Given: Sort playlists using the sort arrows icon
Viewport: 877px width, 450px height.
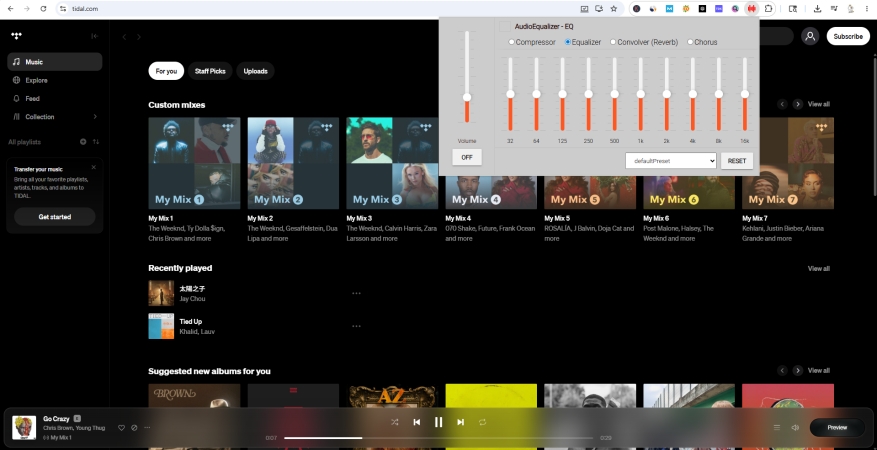Looking at the screenshot, I should (x=96, y=142).
